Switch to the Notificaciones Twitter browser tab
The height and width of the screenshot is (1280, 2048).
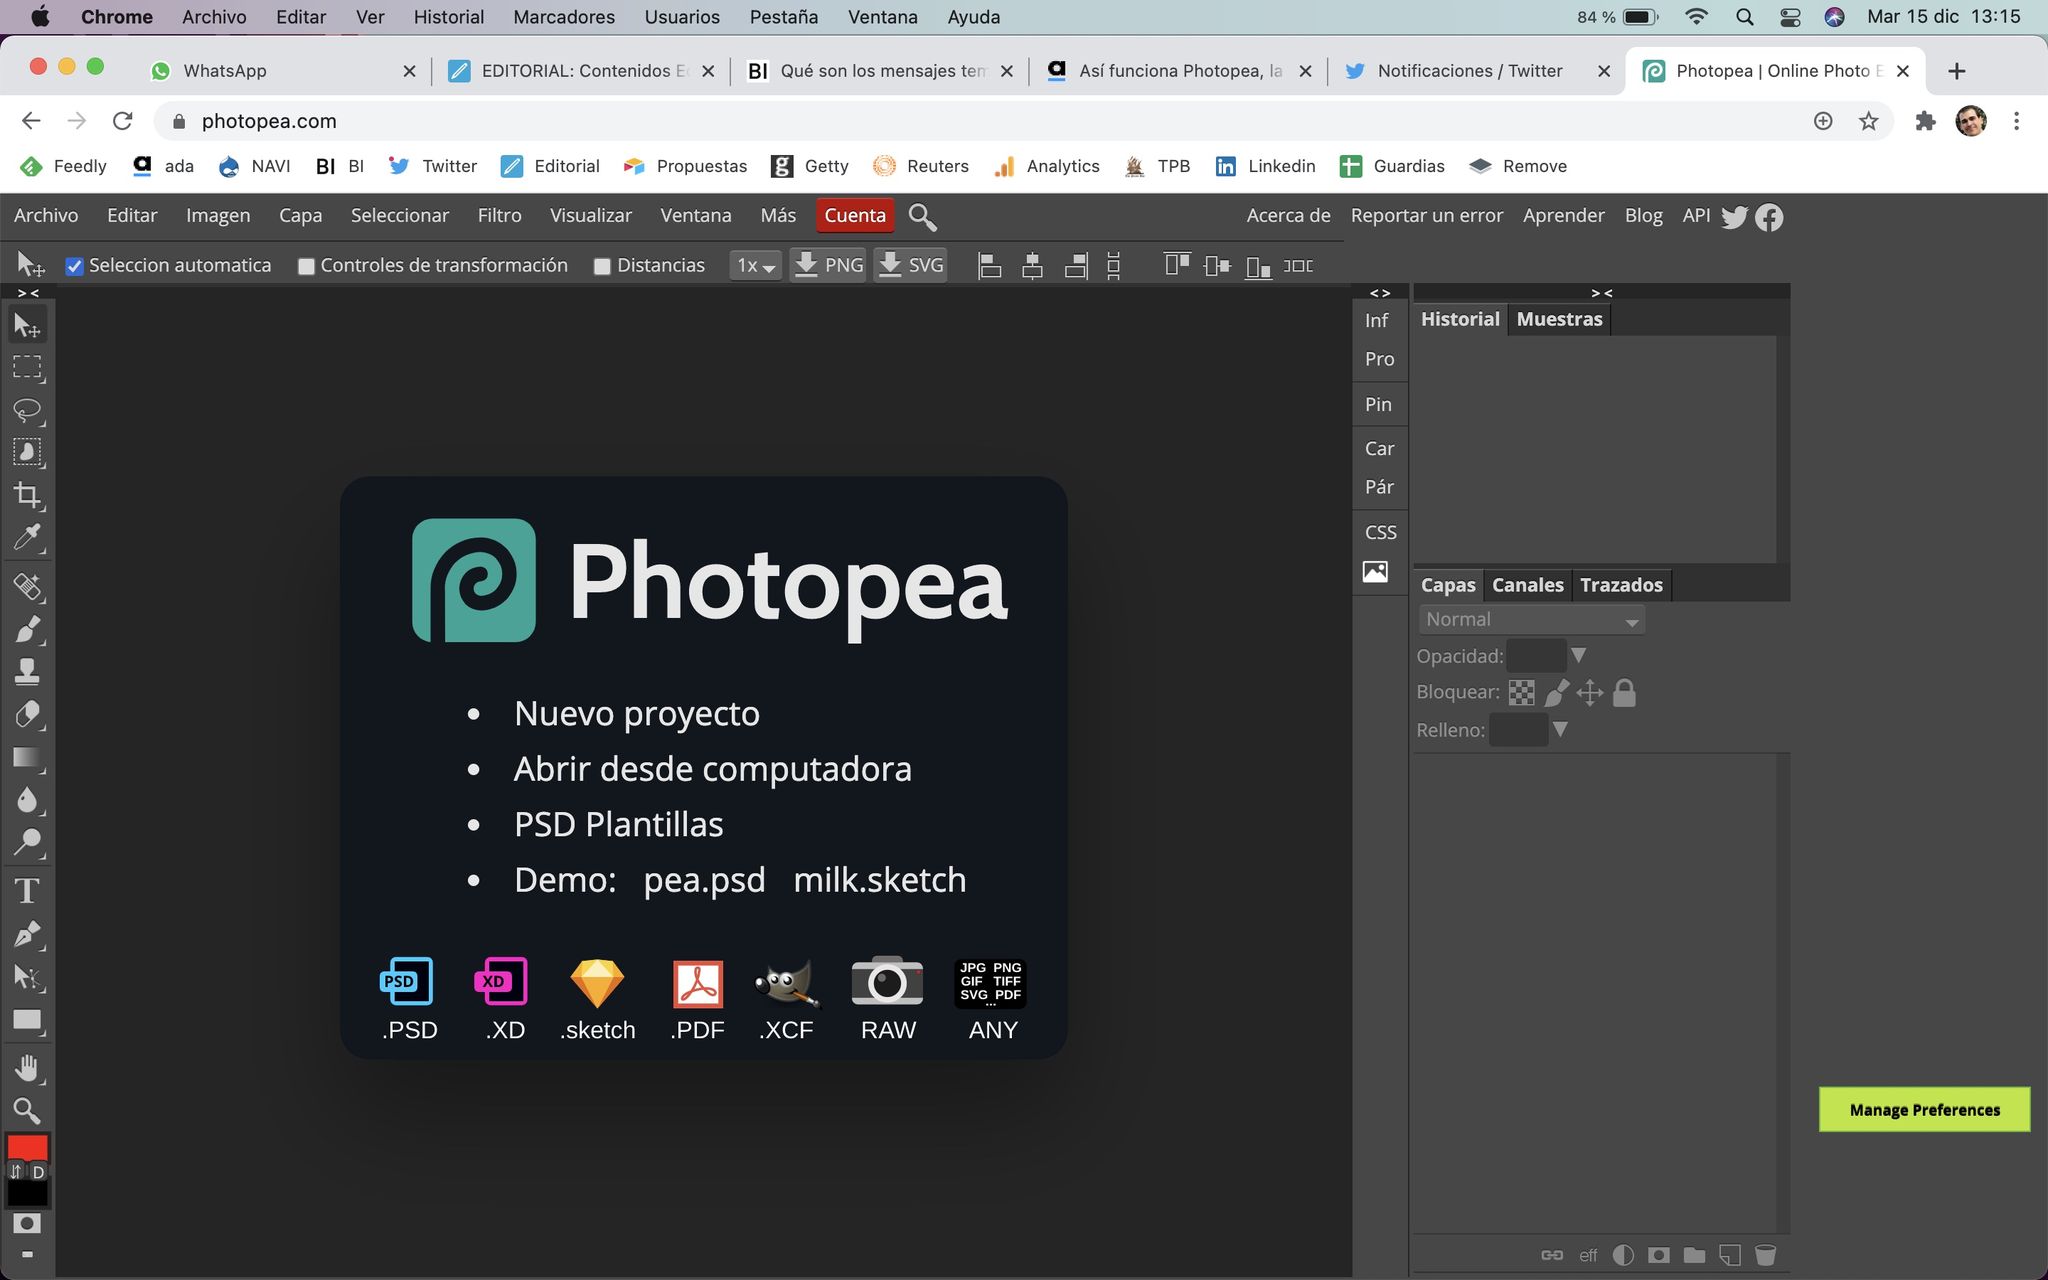pyautogui.click(x=1470, y=70)
